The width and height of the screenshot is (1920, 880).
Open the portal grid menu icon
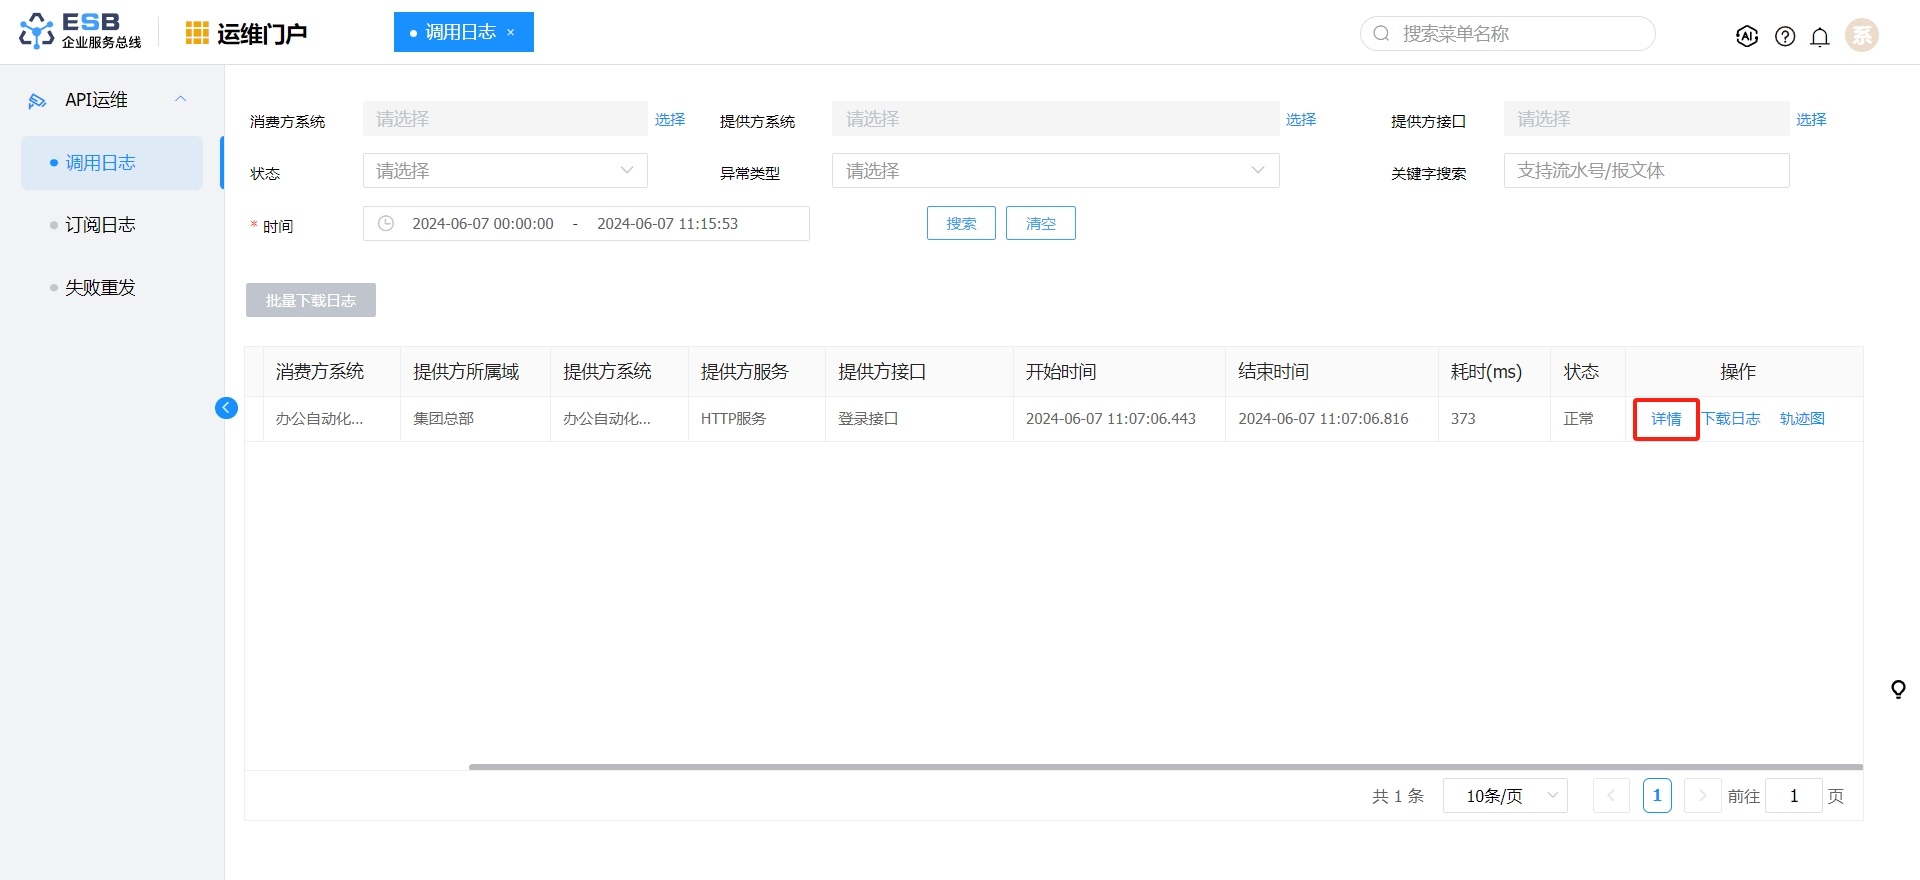[x=197, y=33]
